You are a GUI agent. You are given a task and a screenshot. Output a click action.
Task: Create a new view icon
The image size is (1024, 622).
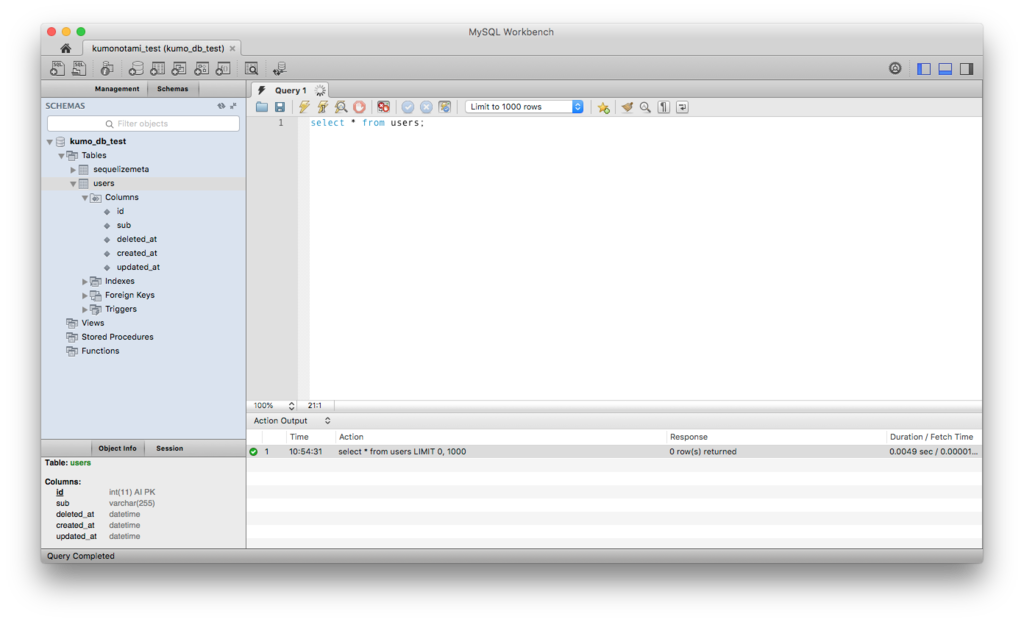click(179, 68)
